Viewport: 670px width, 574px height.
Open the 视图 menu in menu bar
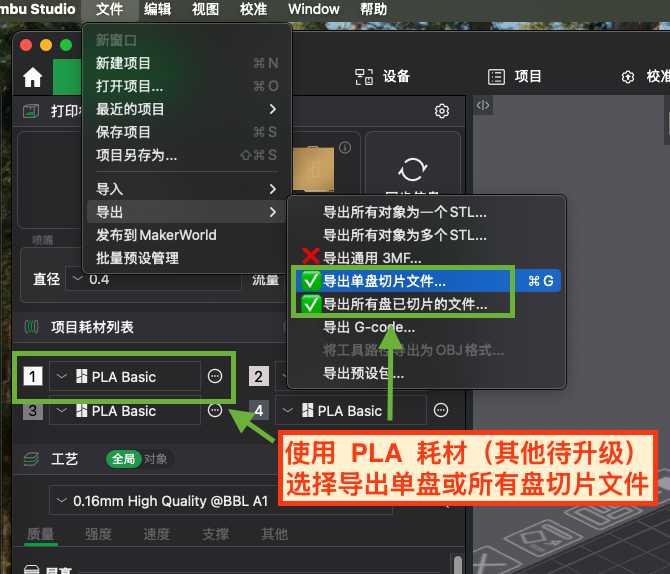205,9
